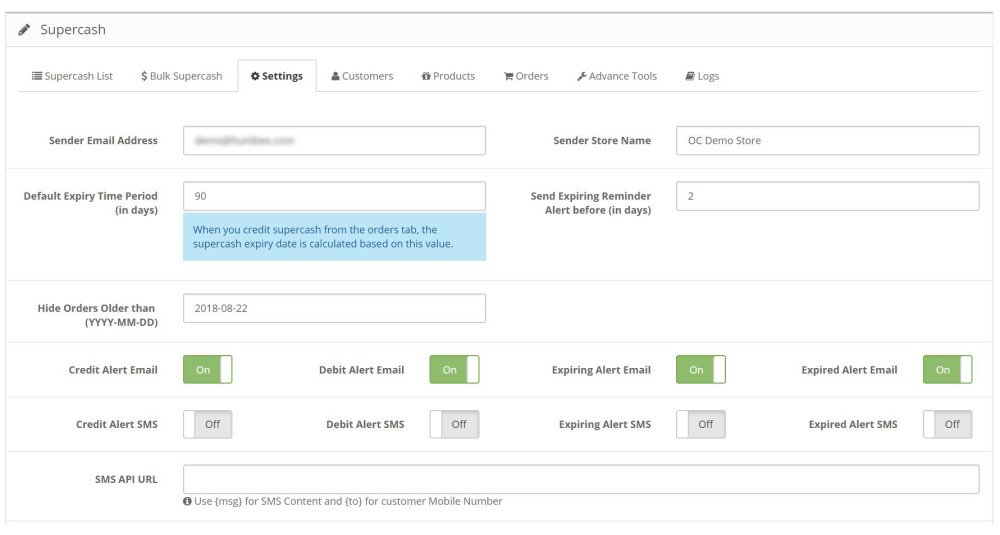
Task: Click the cart icon on Orders tab
Action: (x=508, y=76)
